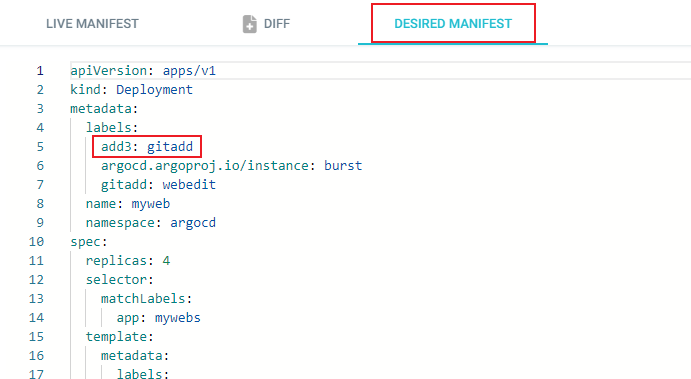This screenshot has width=691, height=379.
Task: Click line number 1 in the gutter
Action: (40, 71)
